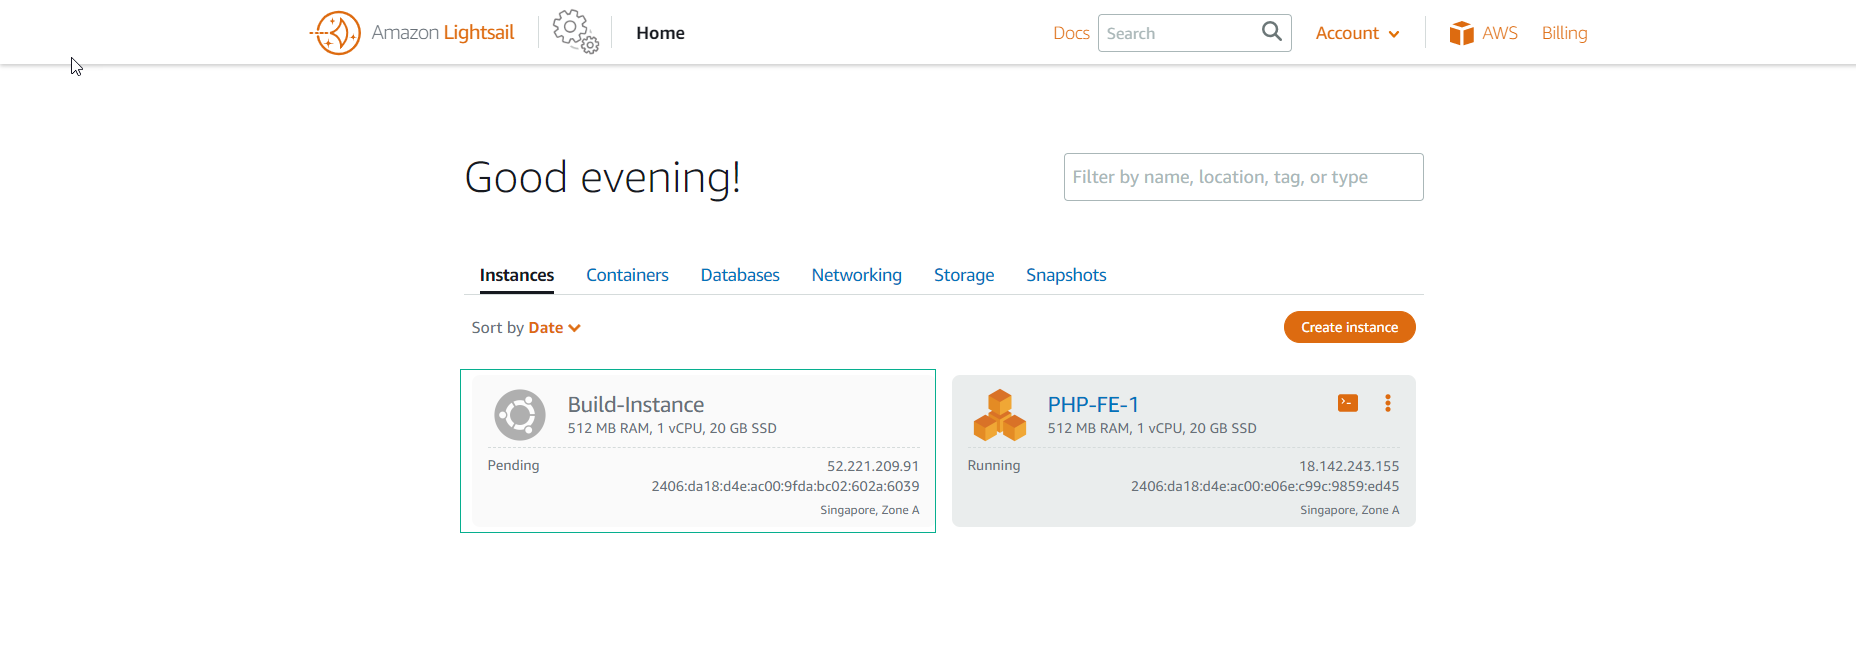Switch to the Snapshots tab

(x=1066, y=275)
